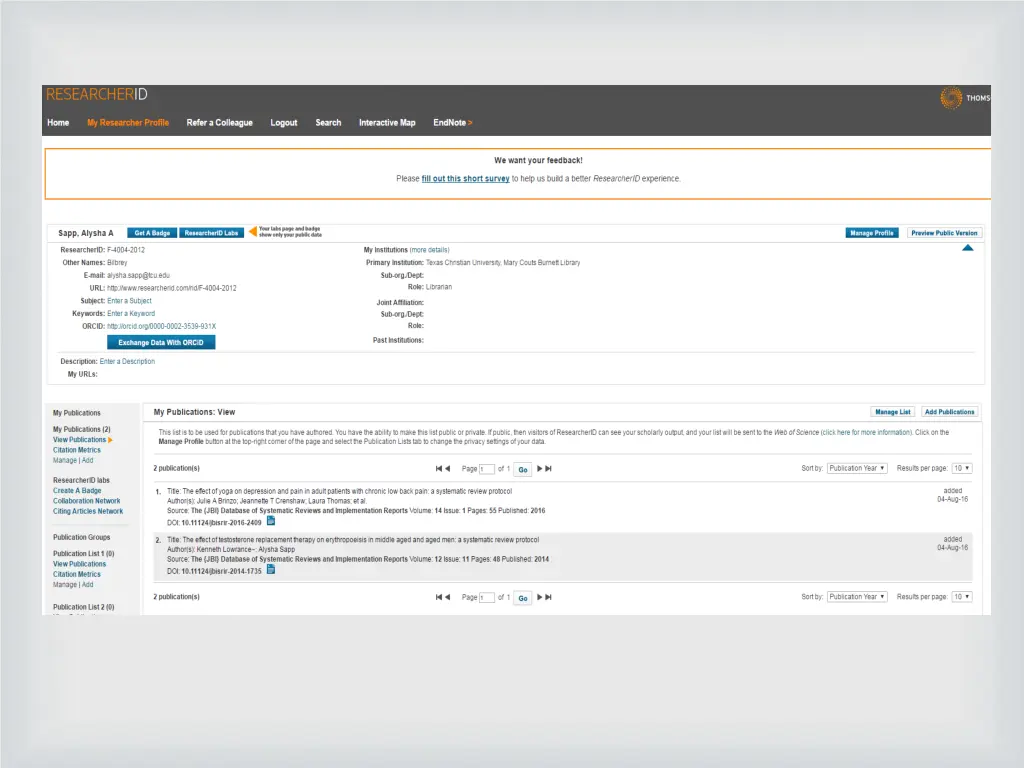The height and width of the screenshot is (768, 1024).
Task: Open institutions more details link
Action: (x=429, y=250)
